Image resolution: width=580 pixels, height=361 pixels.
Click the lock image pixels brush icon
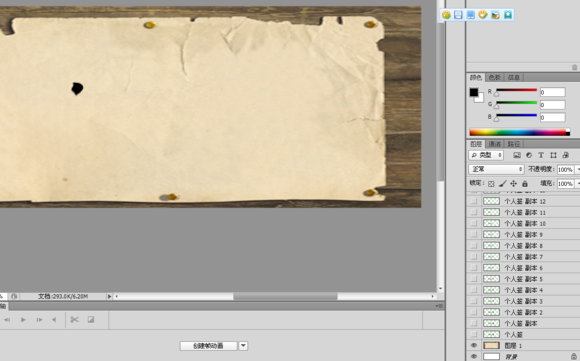click(x=502, y=183)
